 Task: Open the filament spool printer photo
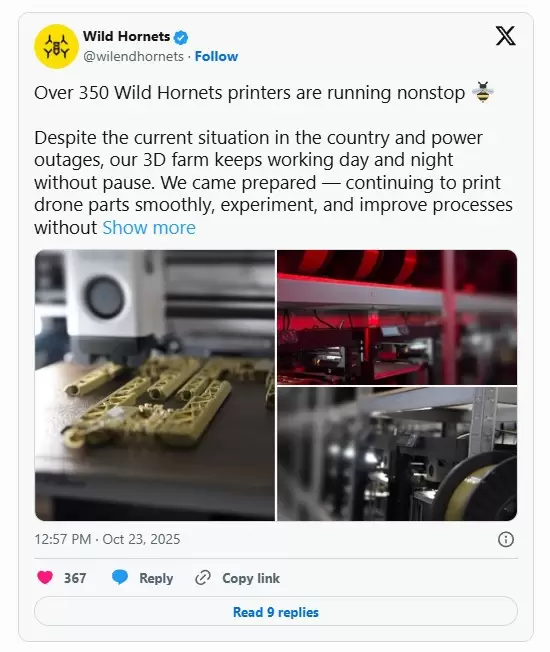pos(397,454)
